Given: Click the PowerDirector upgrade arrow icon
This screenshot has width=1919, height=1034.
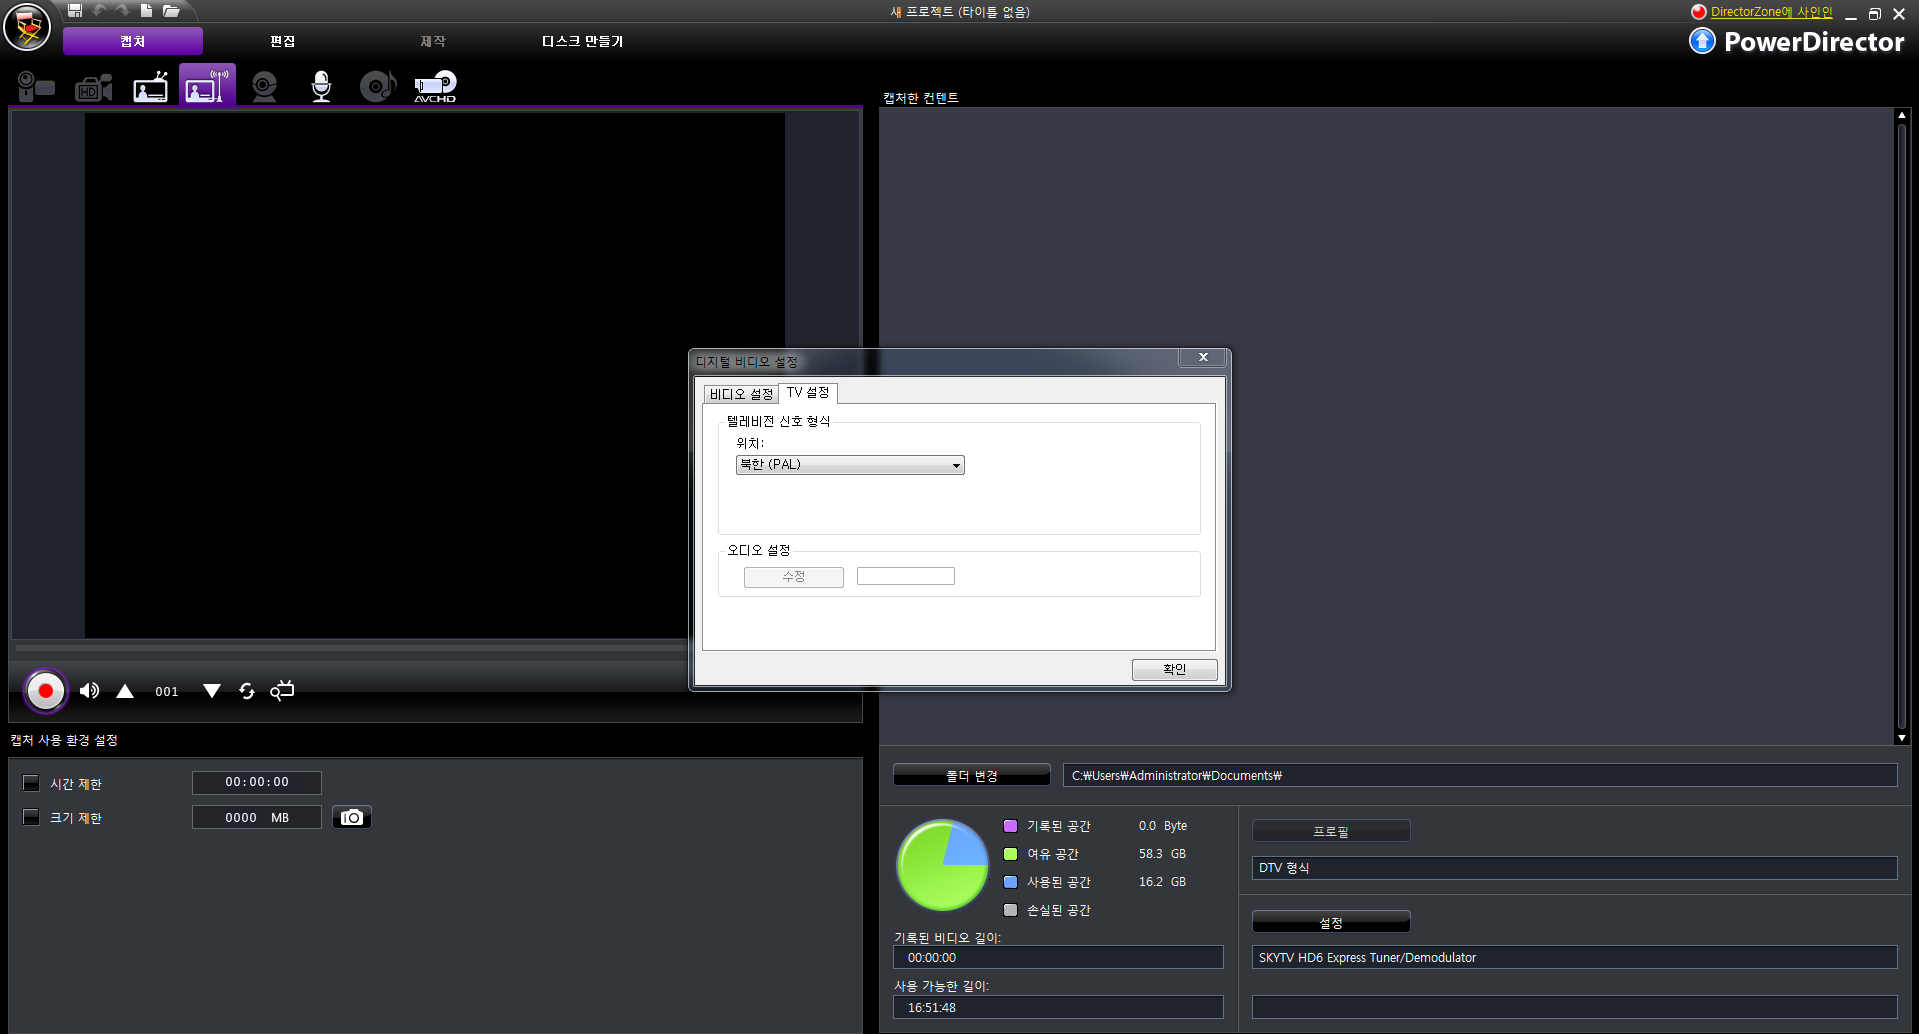Looking at the screenshot, I should 1702,41.
